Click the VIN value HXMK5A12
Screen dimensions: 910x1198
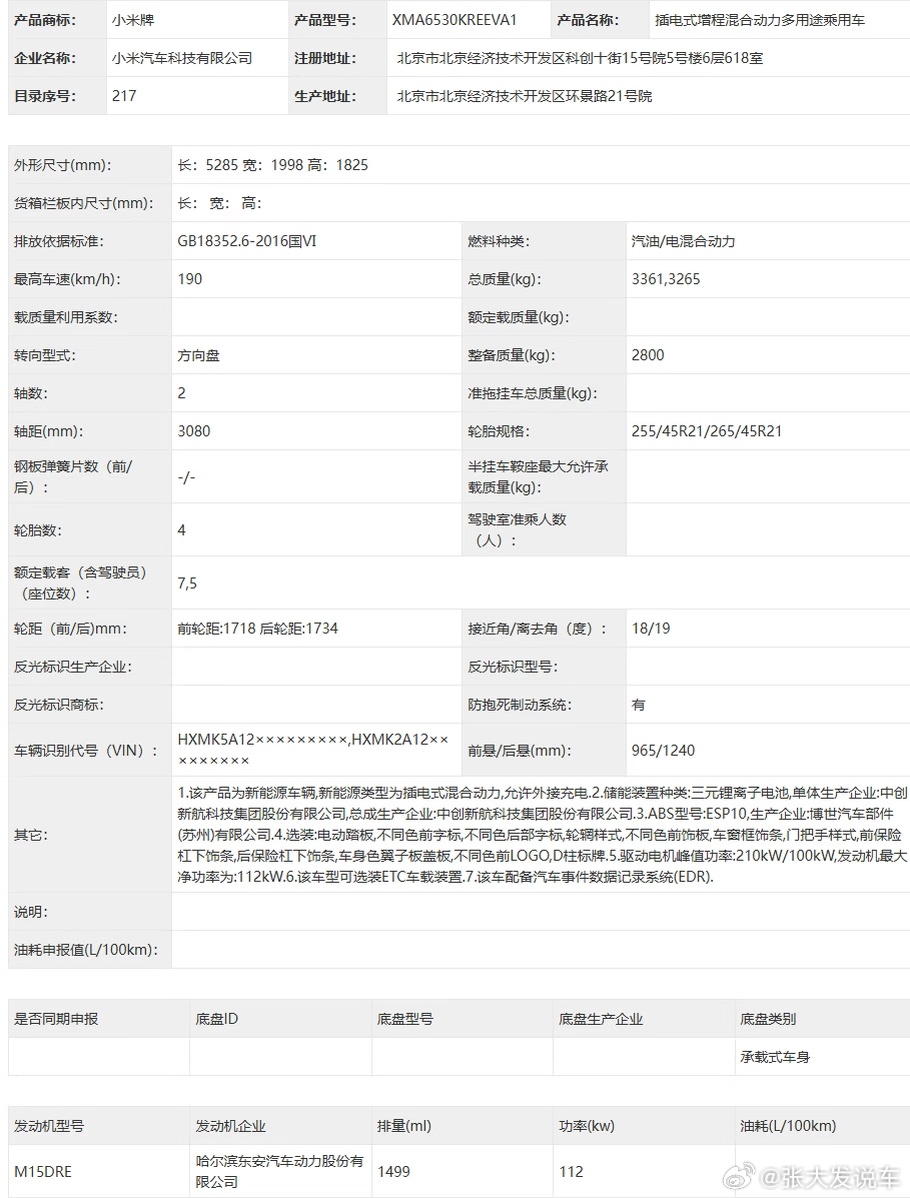click(x=313, y=750)
